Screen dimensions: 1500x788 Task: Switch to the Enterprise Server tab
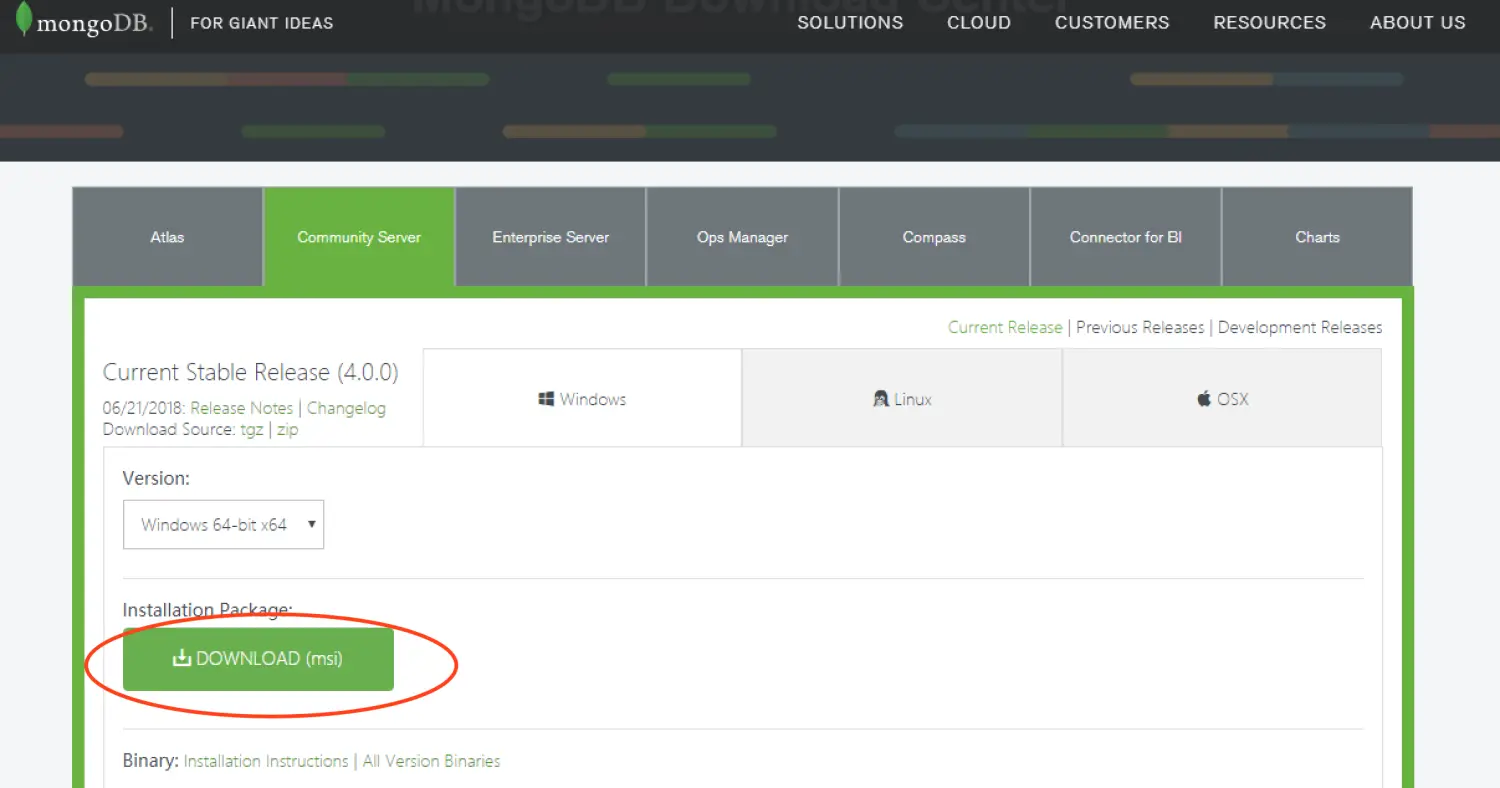tap(550, 237)
